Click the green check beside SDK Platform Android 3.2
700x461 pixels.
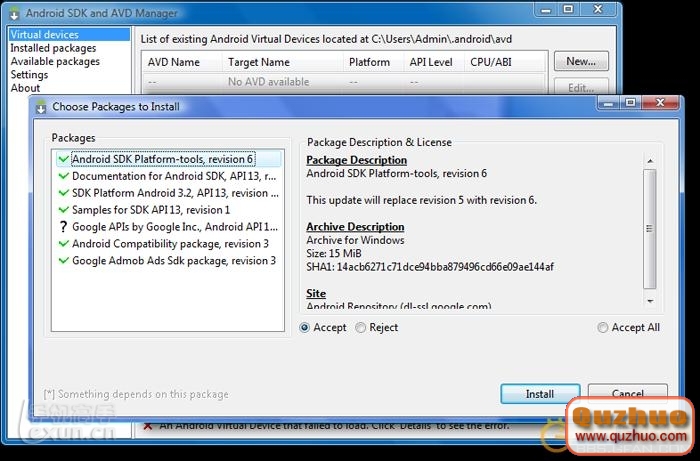coord(64,193)
